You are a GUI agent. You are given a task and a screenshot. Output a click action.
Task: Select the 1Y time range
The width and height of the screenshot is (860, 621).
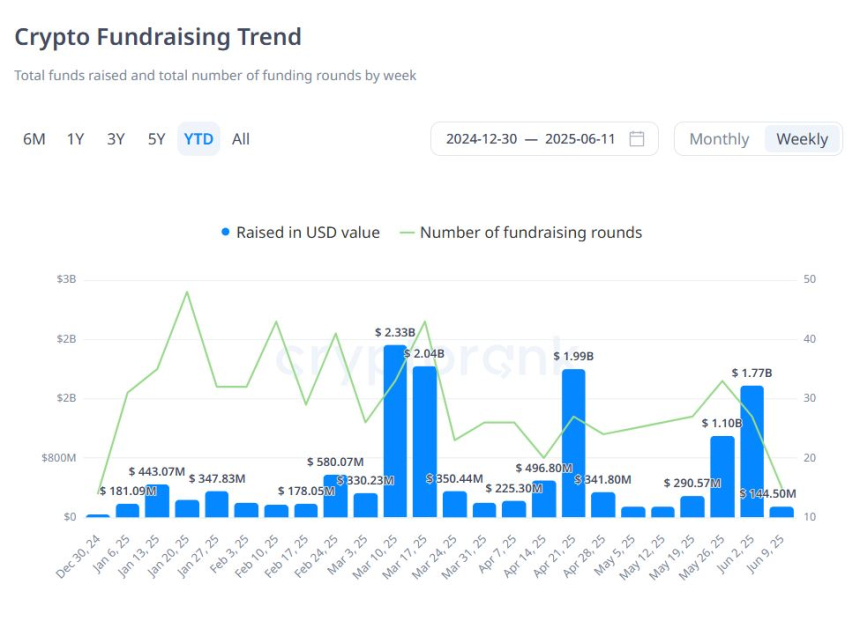[75, 139]
